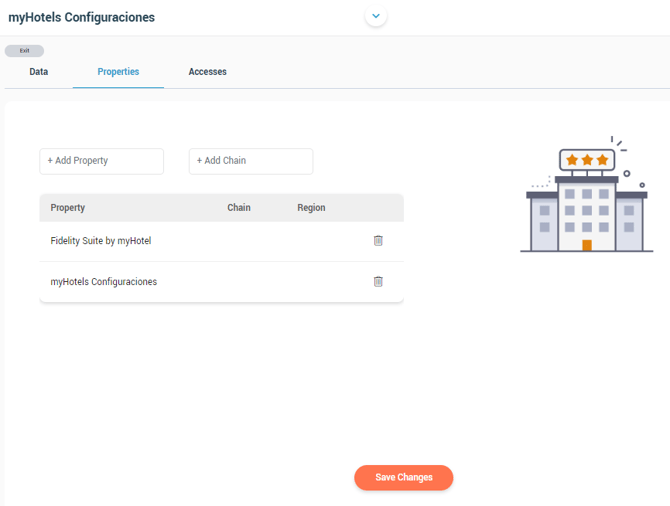Focus the Add Chain input field

(x=251, y=161)
